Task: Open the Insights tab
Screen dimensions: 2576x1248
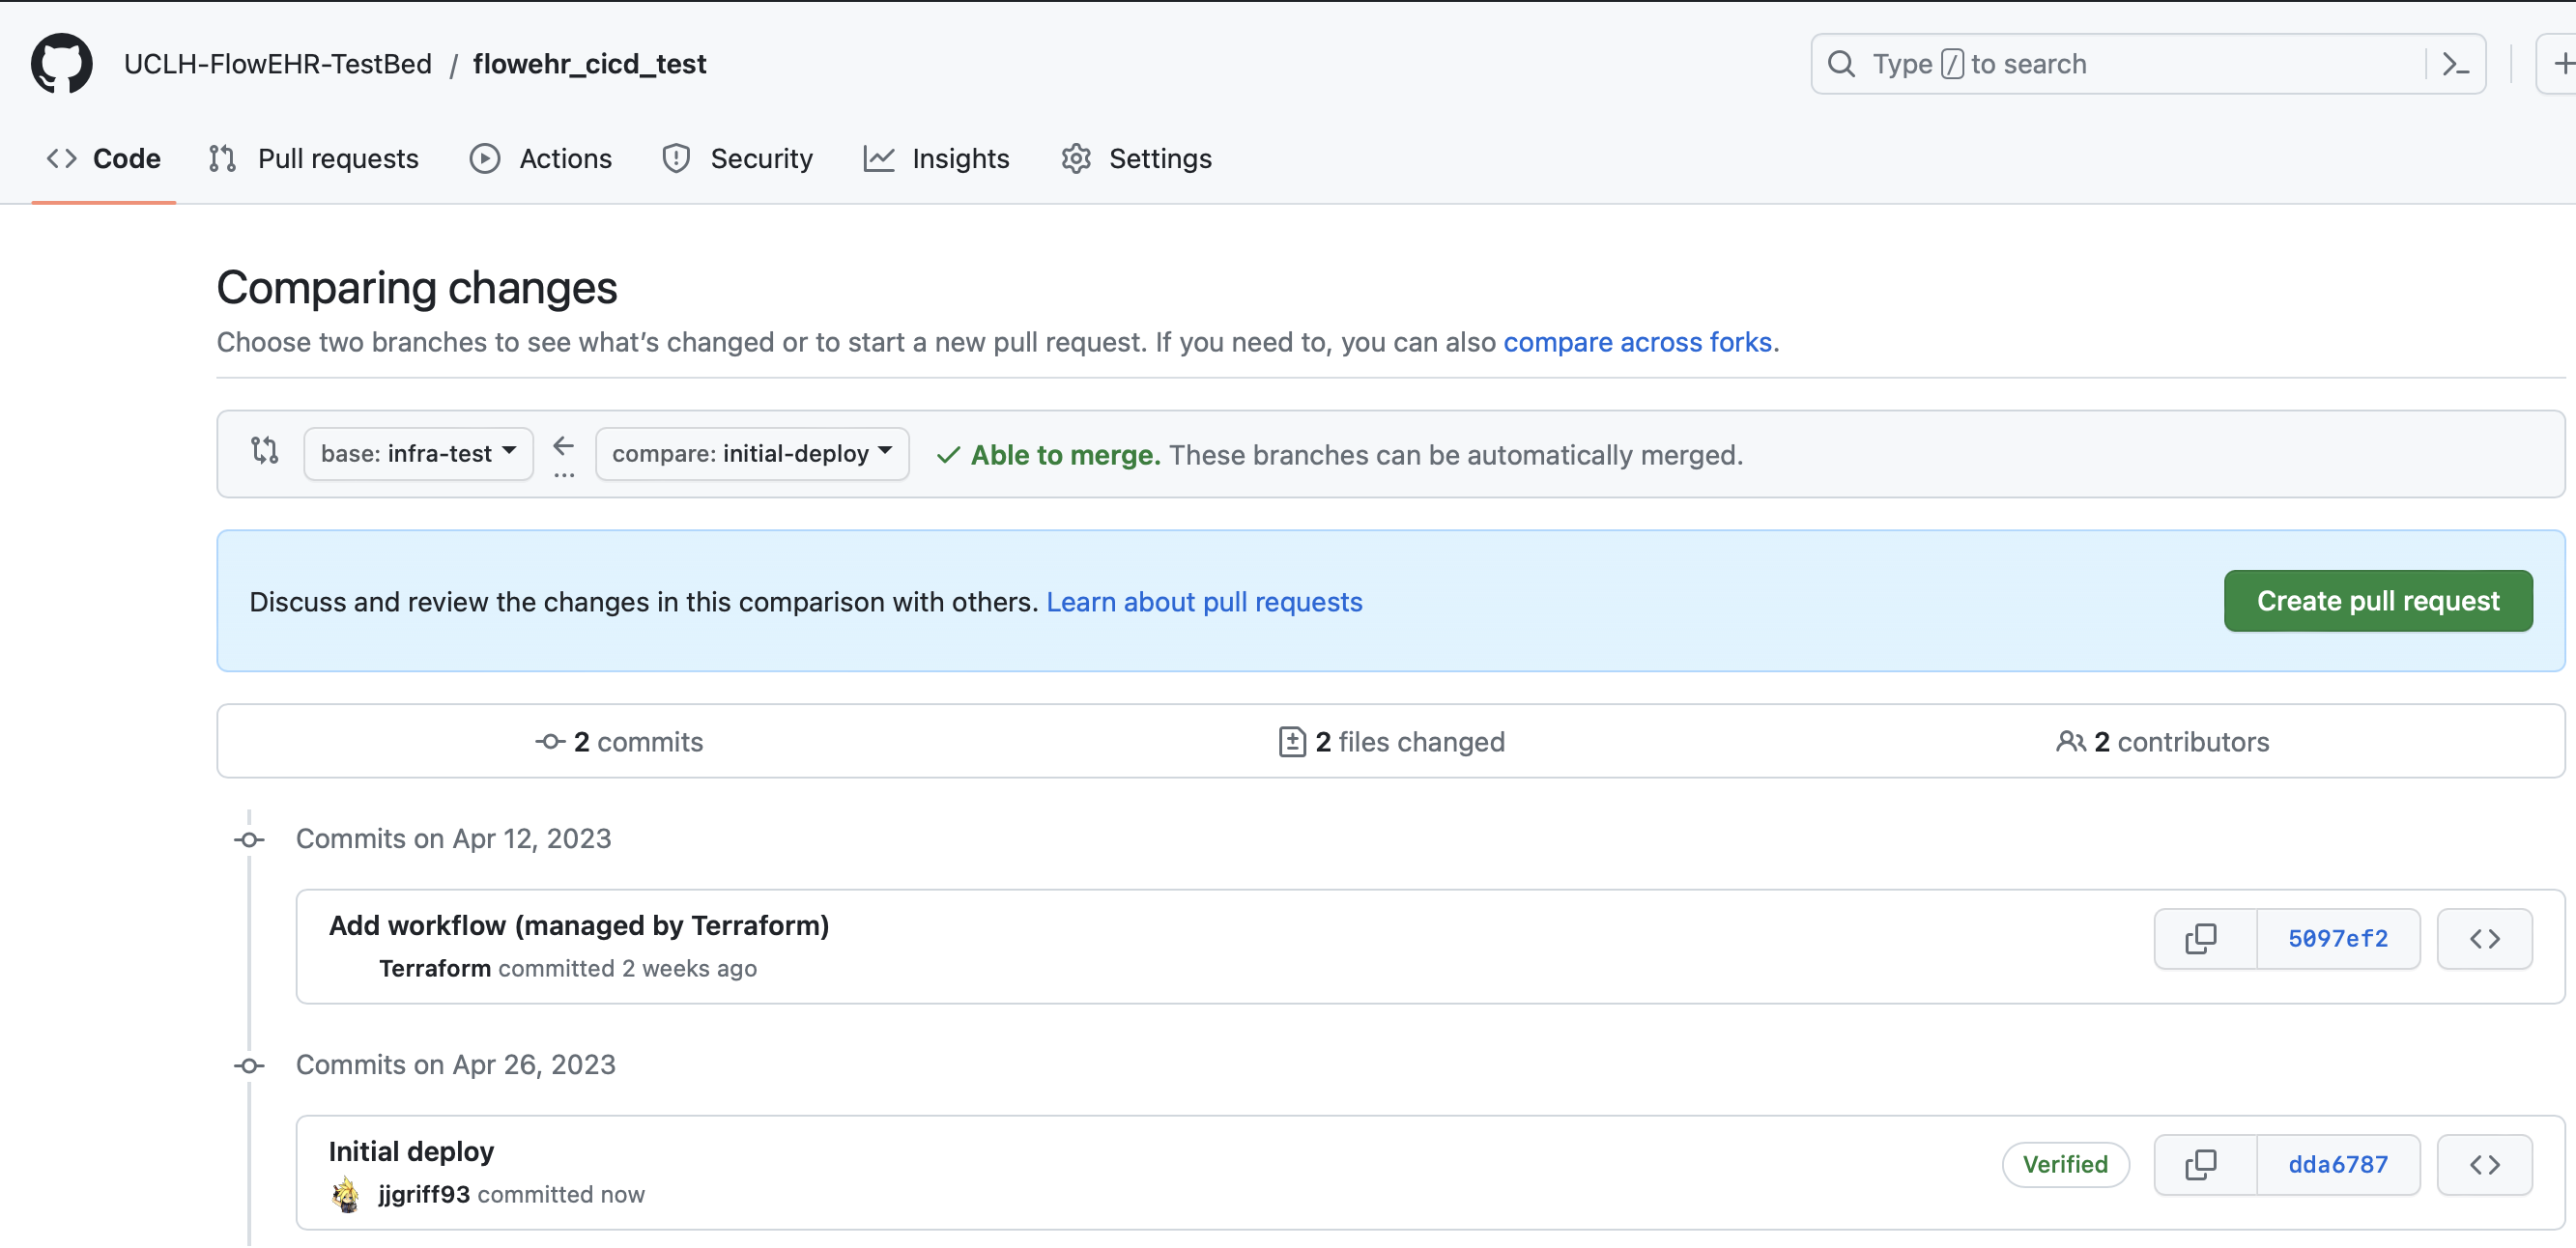Action: tap(959, 157)
